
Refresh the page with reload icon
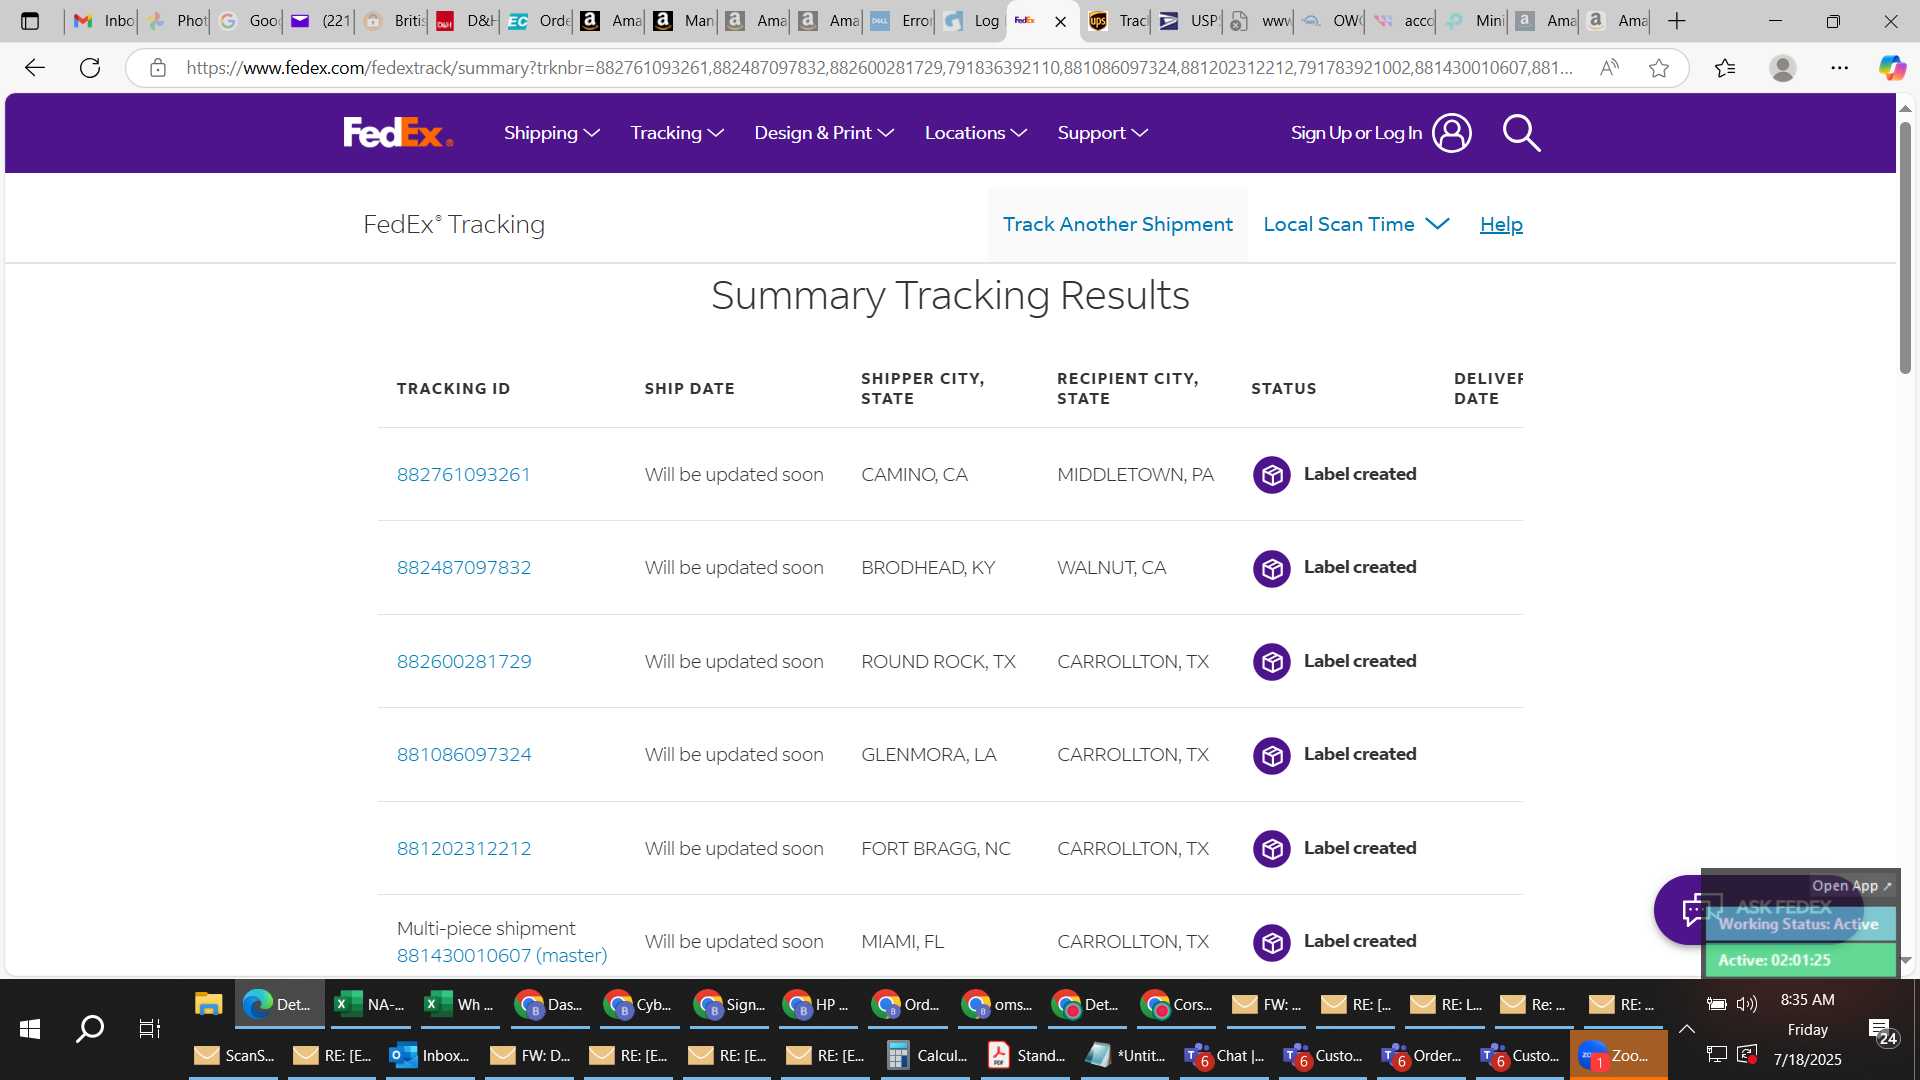tap(90, 68)
